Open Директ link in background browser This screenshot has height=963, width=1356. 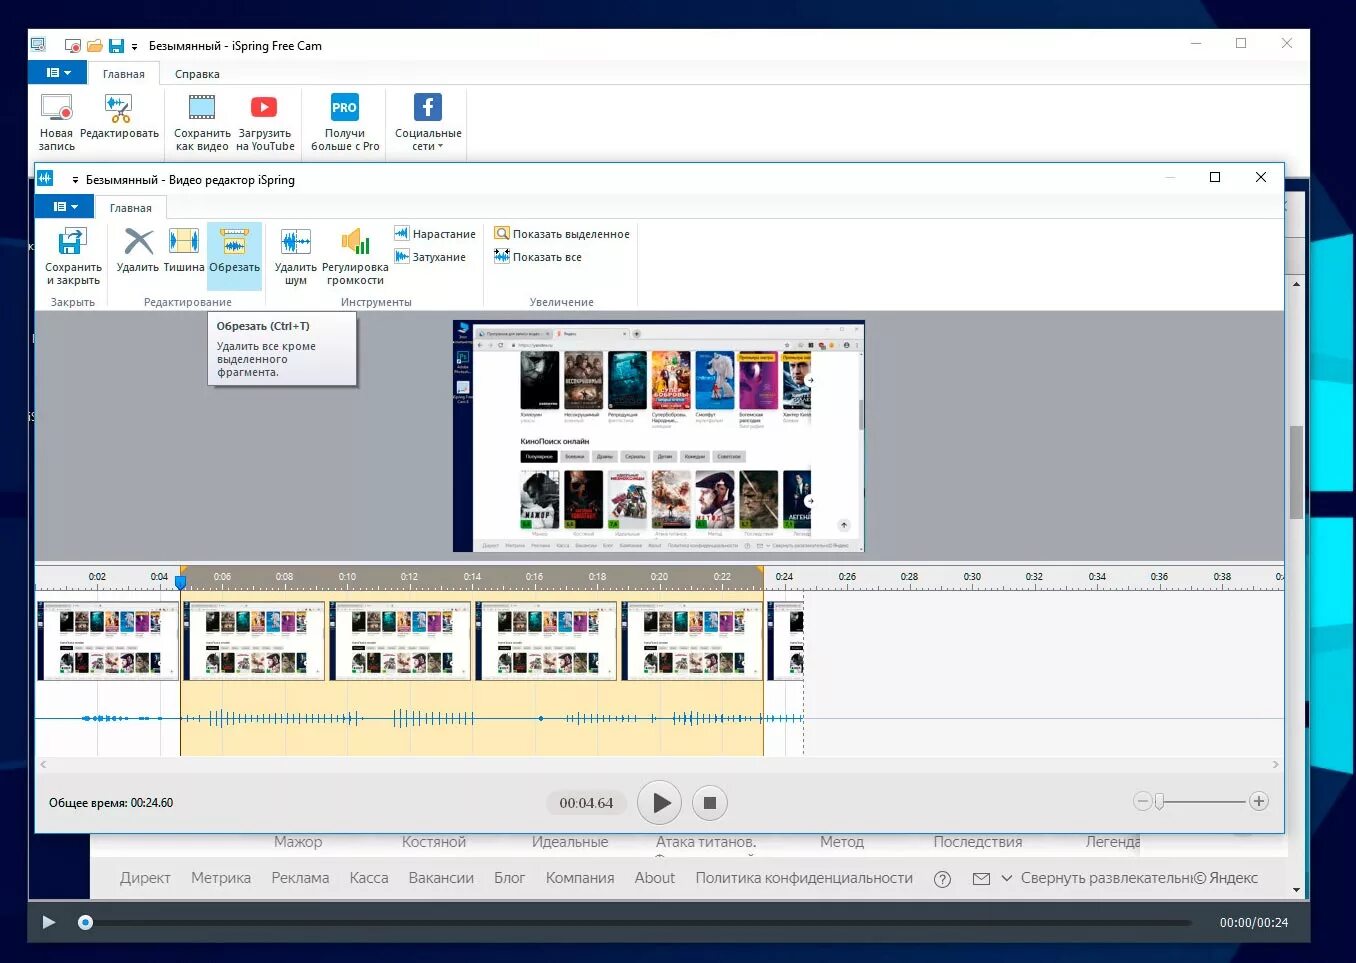point(145,878)
